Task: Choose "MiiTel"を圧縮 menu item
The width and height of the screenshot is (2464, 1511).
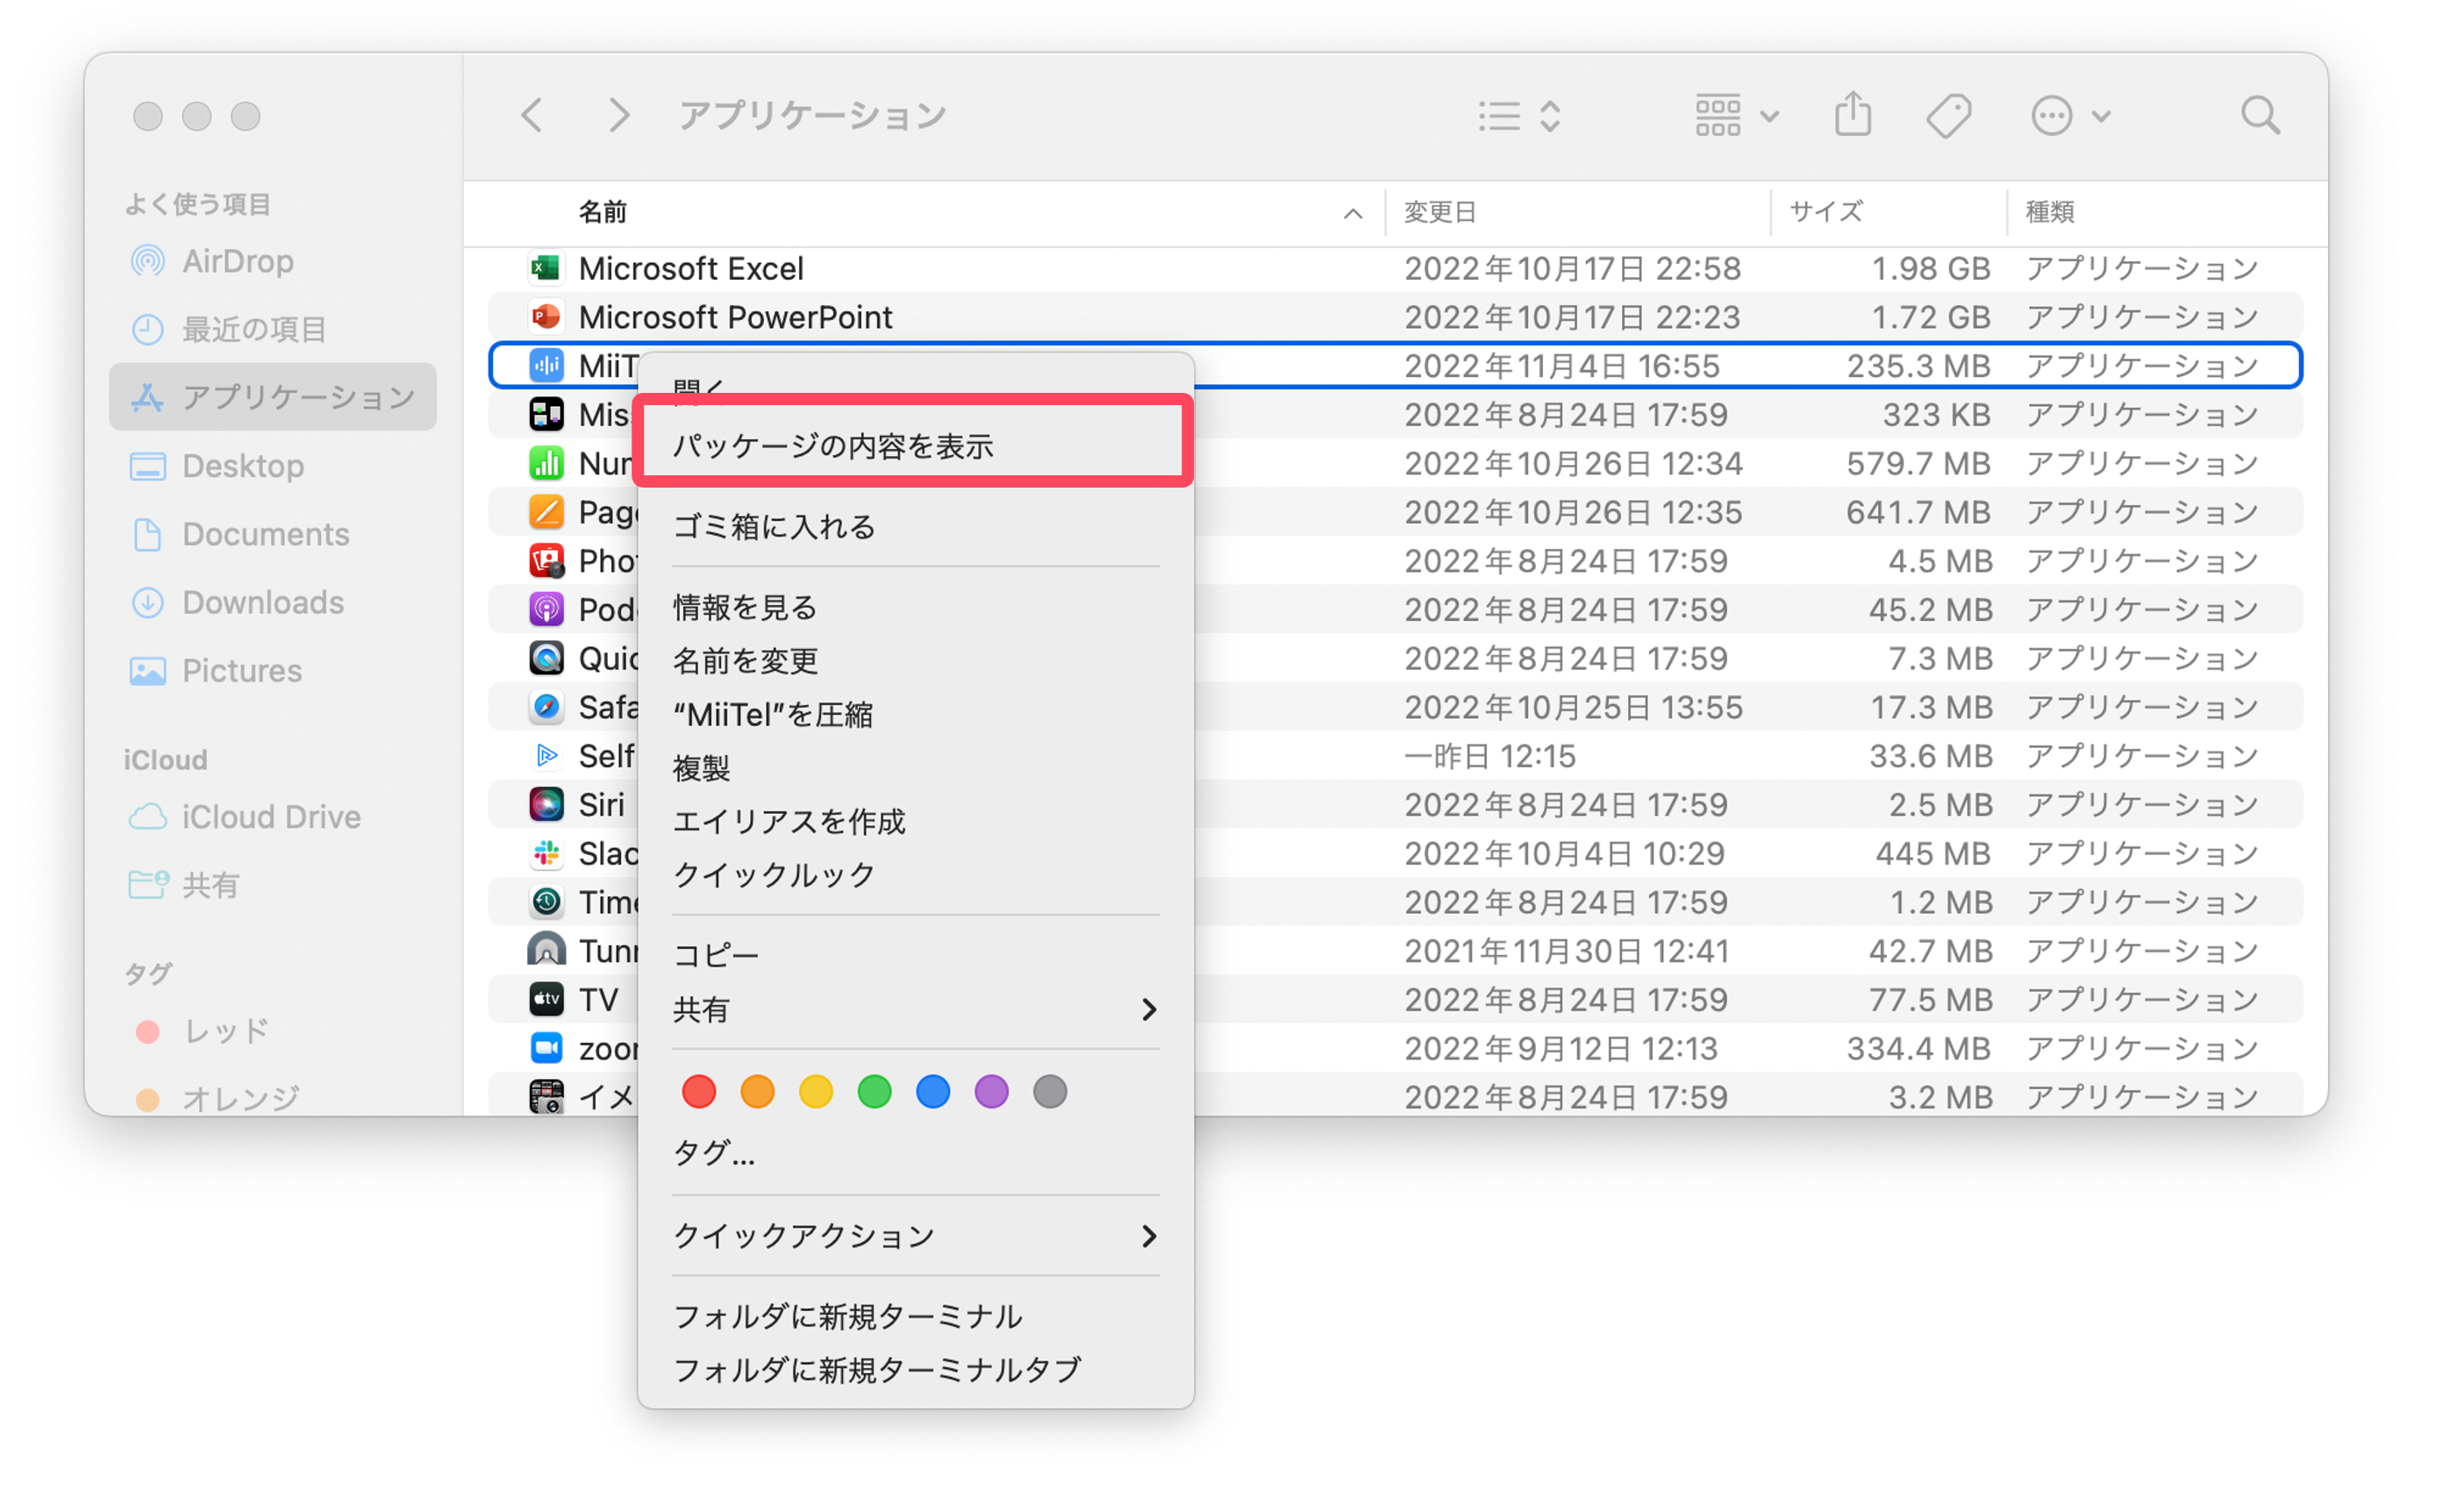Action: click(x=914, y=714)
